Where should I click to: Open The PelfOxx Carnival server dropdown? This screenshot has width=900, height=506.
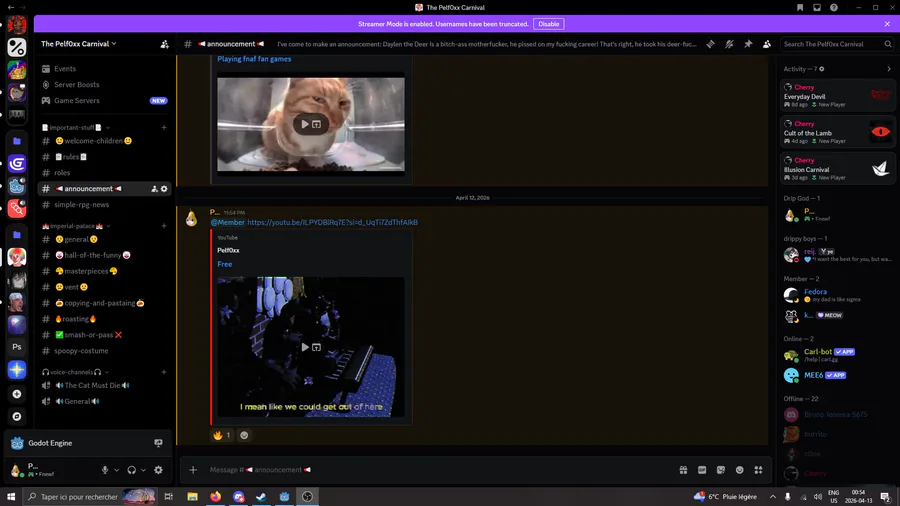click(79, 44)
